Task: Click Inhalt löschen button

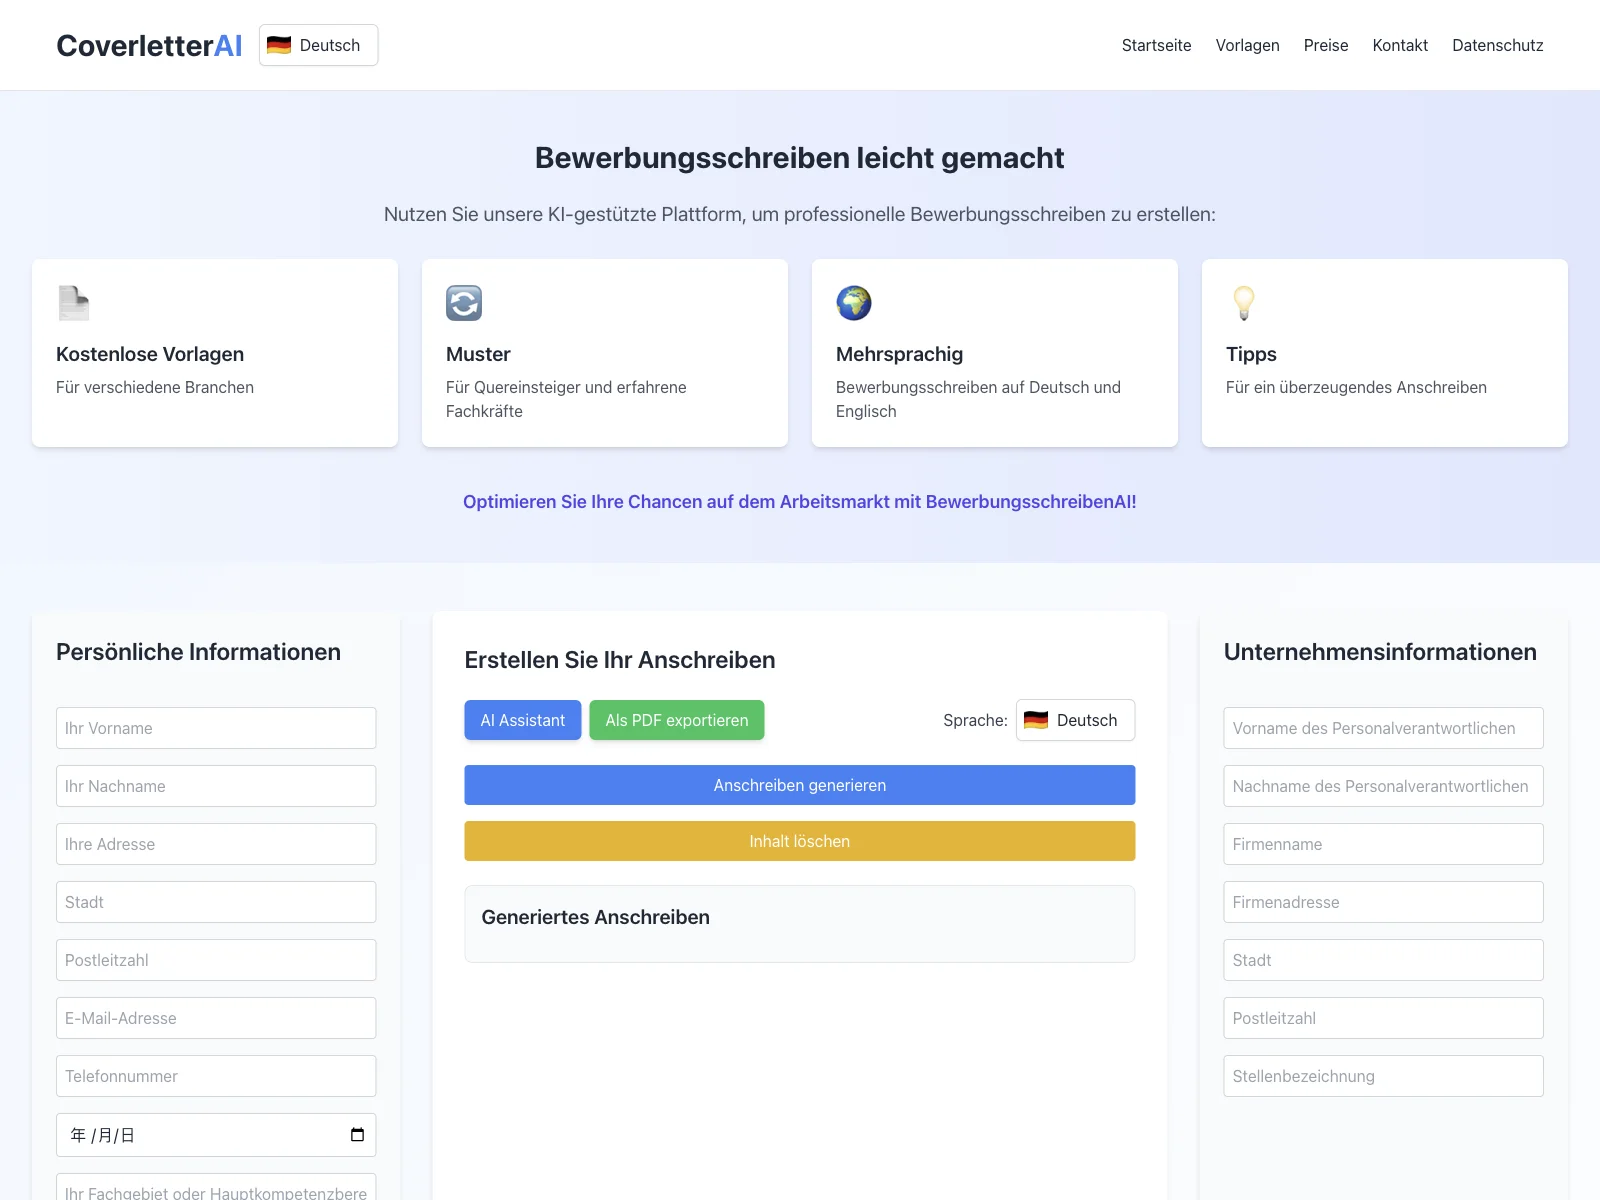Action: (800, 841)
